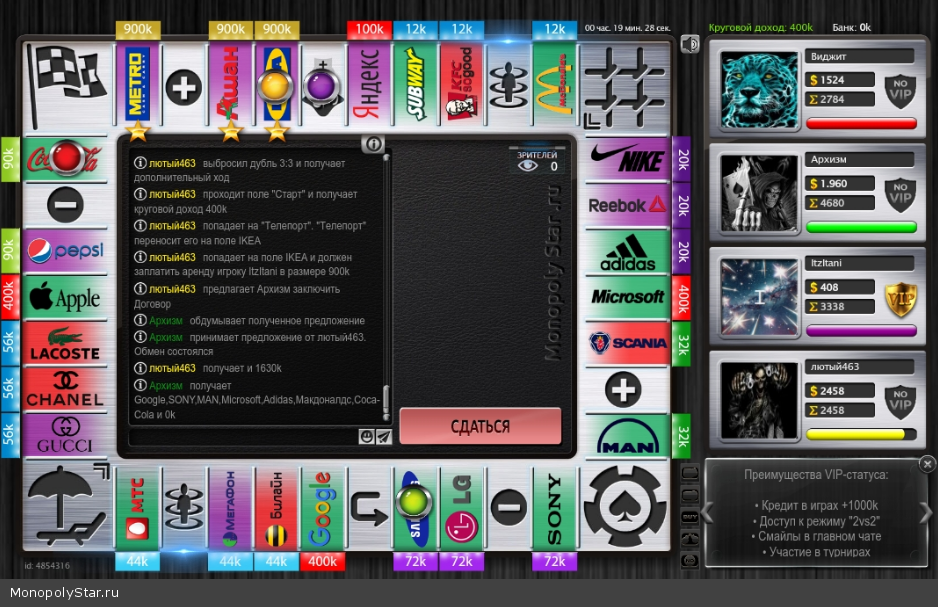Select the Gucci property cell
This screenshot has width=938, height=607.
click(65, 435)
